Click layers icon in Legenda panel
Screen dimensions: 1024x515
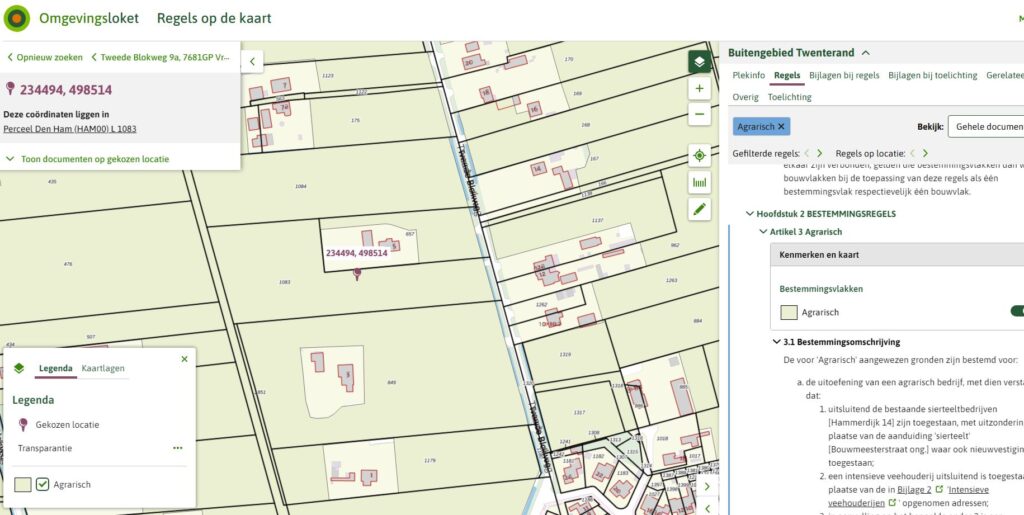(19, 368)
